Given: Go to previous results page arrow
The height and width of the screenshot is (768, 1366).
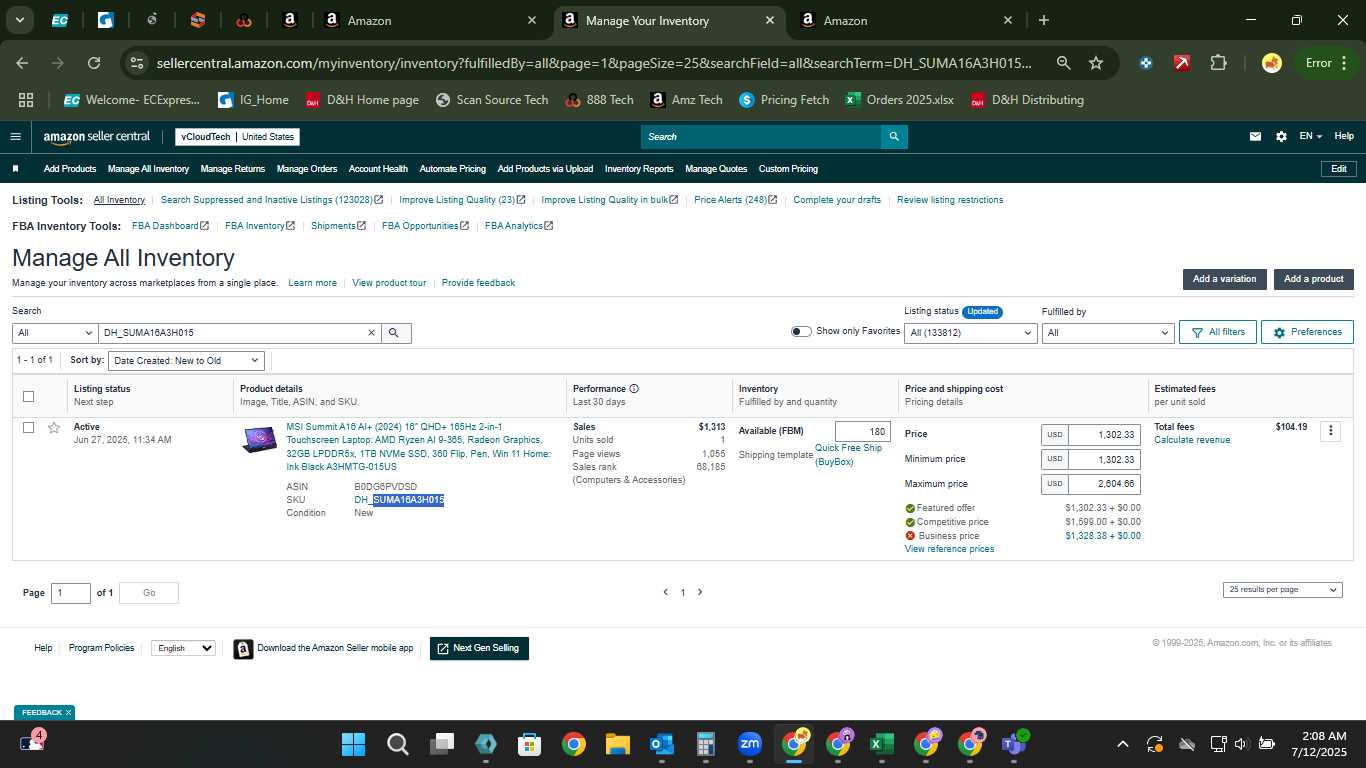Looking at the screenshot, I should click(666, 592).
